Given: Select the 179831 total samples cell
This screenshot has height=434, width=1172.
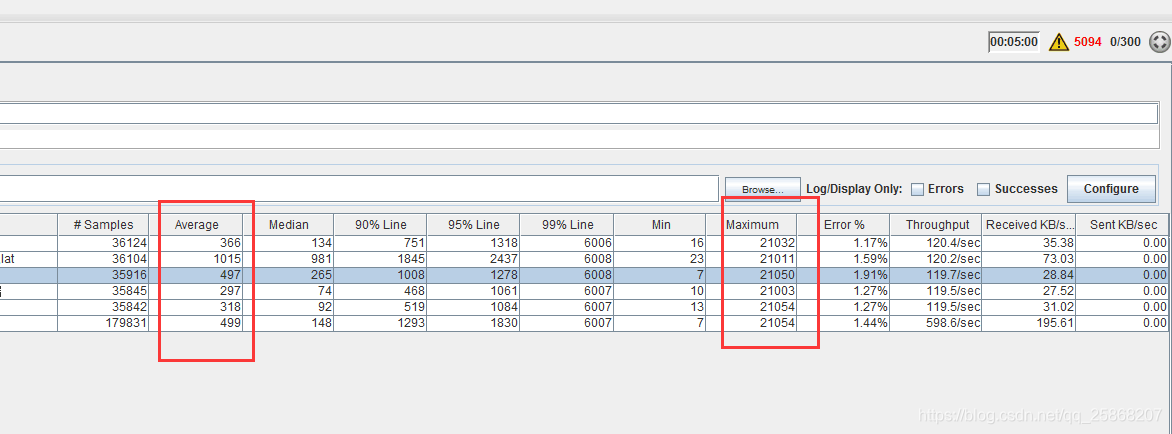Looking at the screenshot, I should (103, 323).
